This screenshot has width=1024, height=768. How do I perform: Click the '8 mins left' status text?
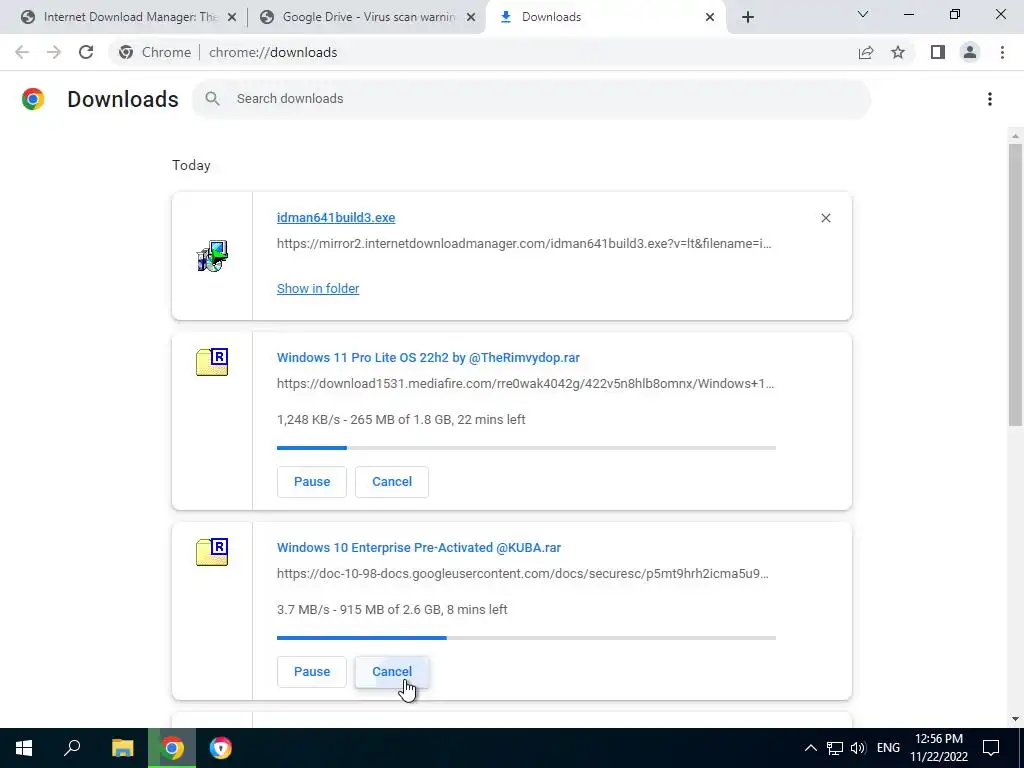pos(477,610)
